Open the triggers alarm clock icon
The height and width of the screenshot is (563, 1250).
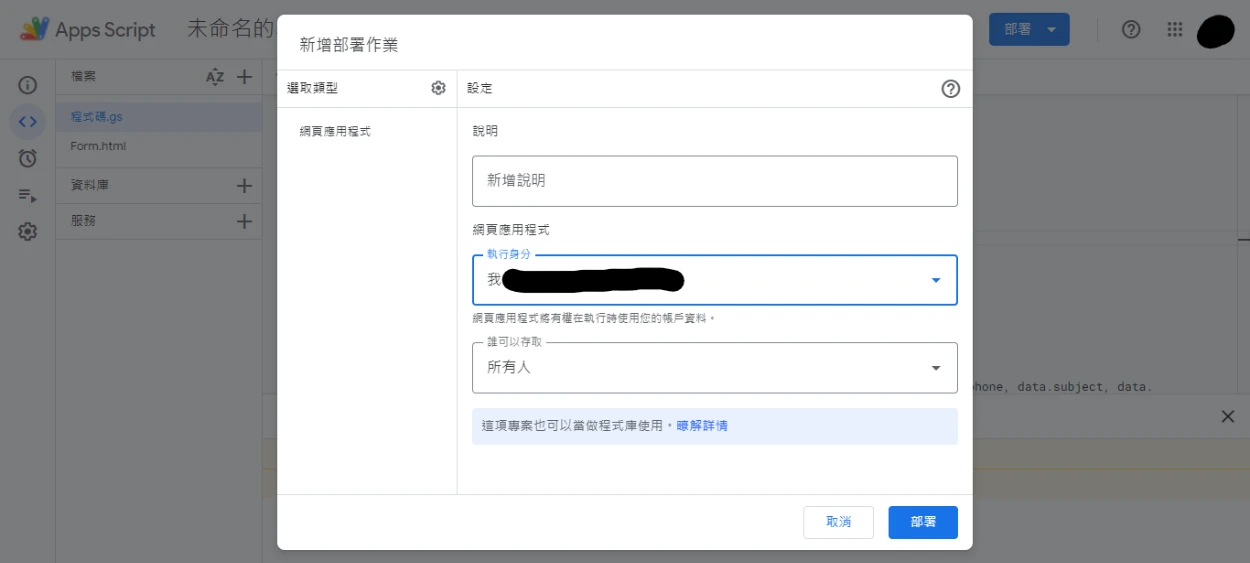click(x=28, y=158)
